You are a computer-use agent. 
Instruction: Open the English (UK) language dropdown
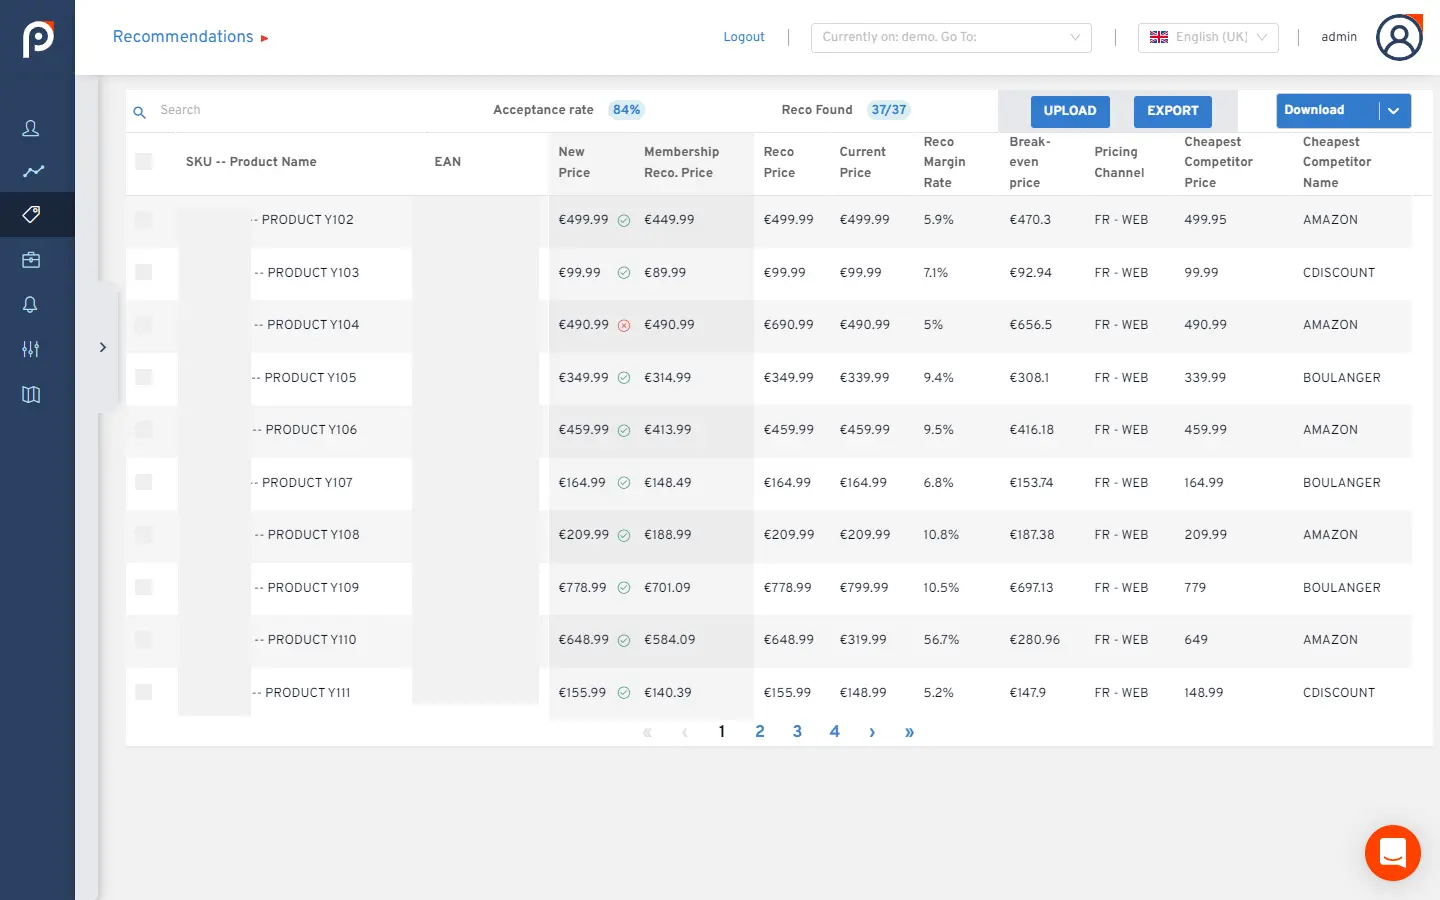click(x=1208, y=37)
